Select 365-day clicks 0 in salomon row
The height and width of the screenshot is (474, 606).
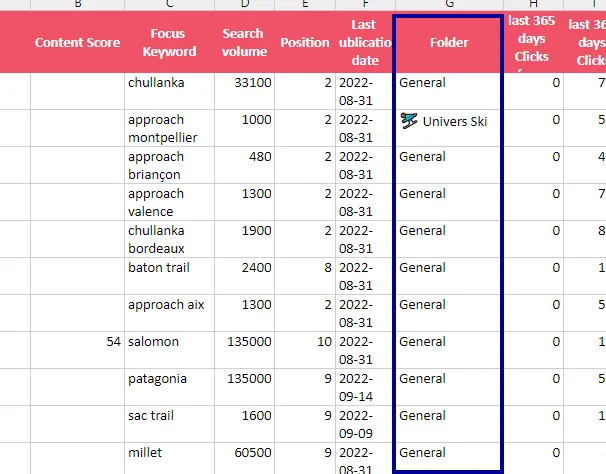point(534,350)
